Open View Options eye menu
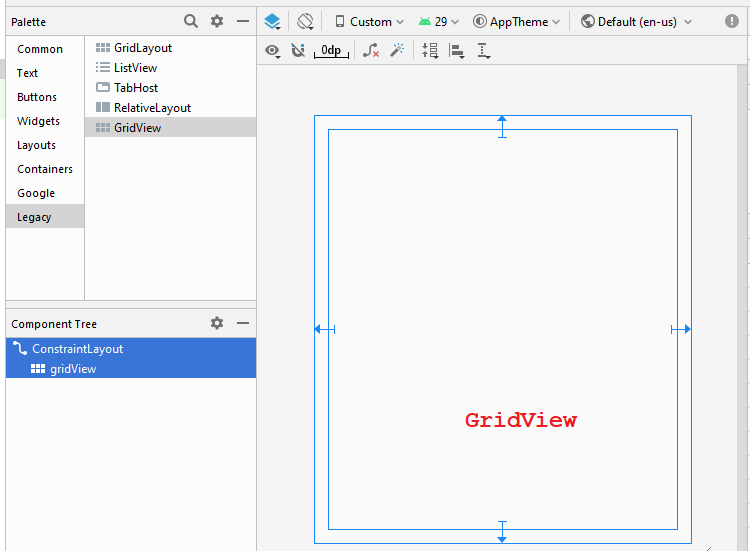The height and width of the screenshot is (551, 750). (273, 51)
